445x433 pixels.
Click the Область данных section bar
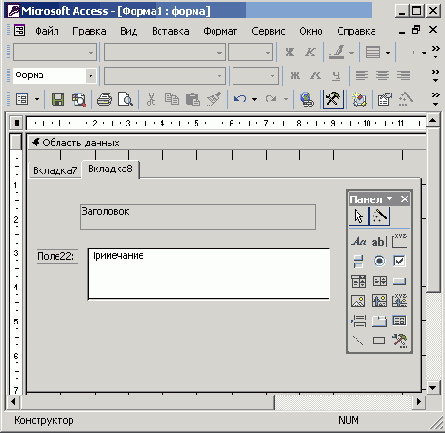(227, 143)
